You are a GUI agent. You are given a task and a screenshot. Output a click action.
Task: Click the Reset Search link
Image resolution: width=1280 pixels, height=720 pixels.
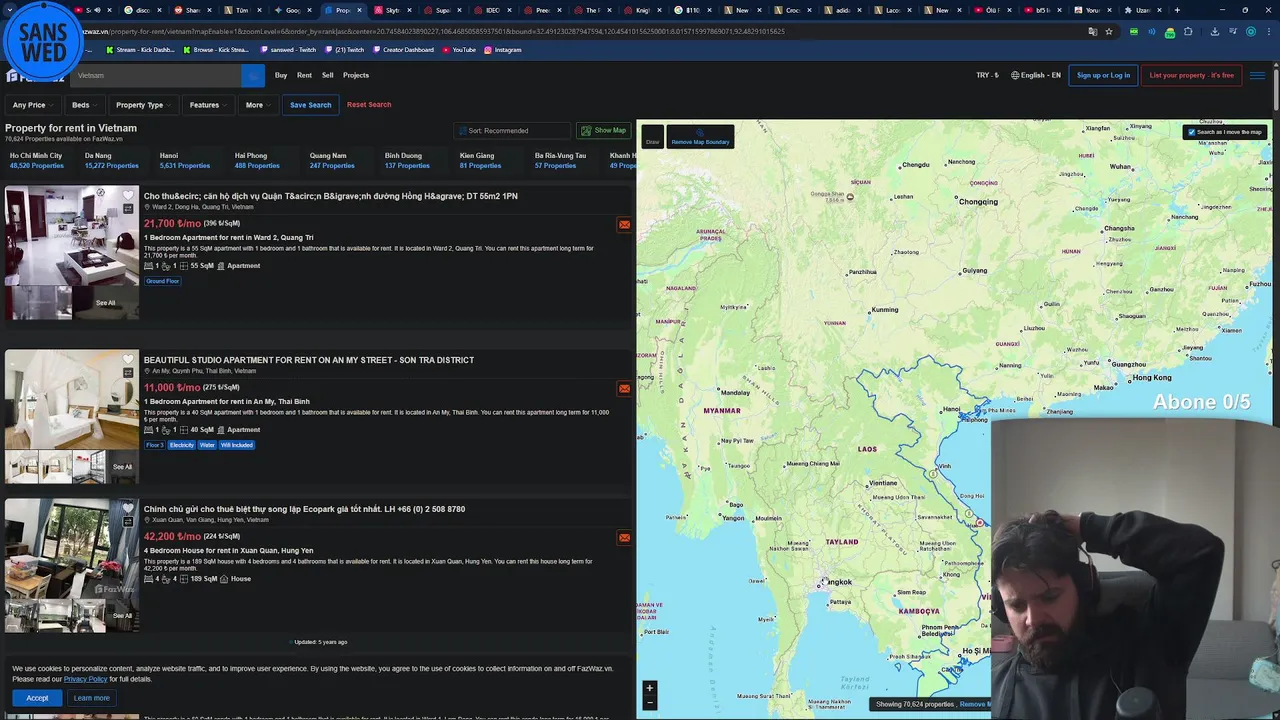pos(369,105)
